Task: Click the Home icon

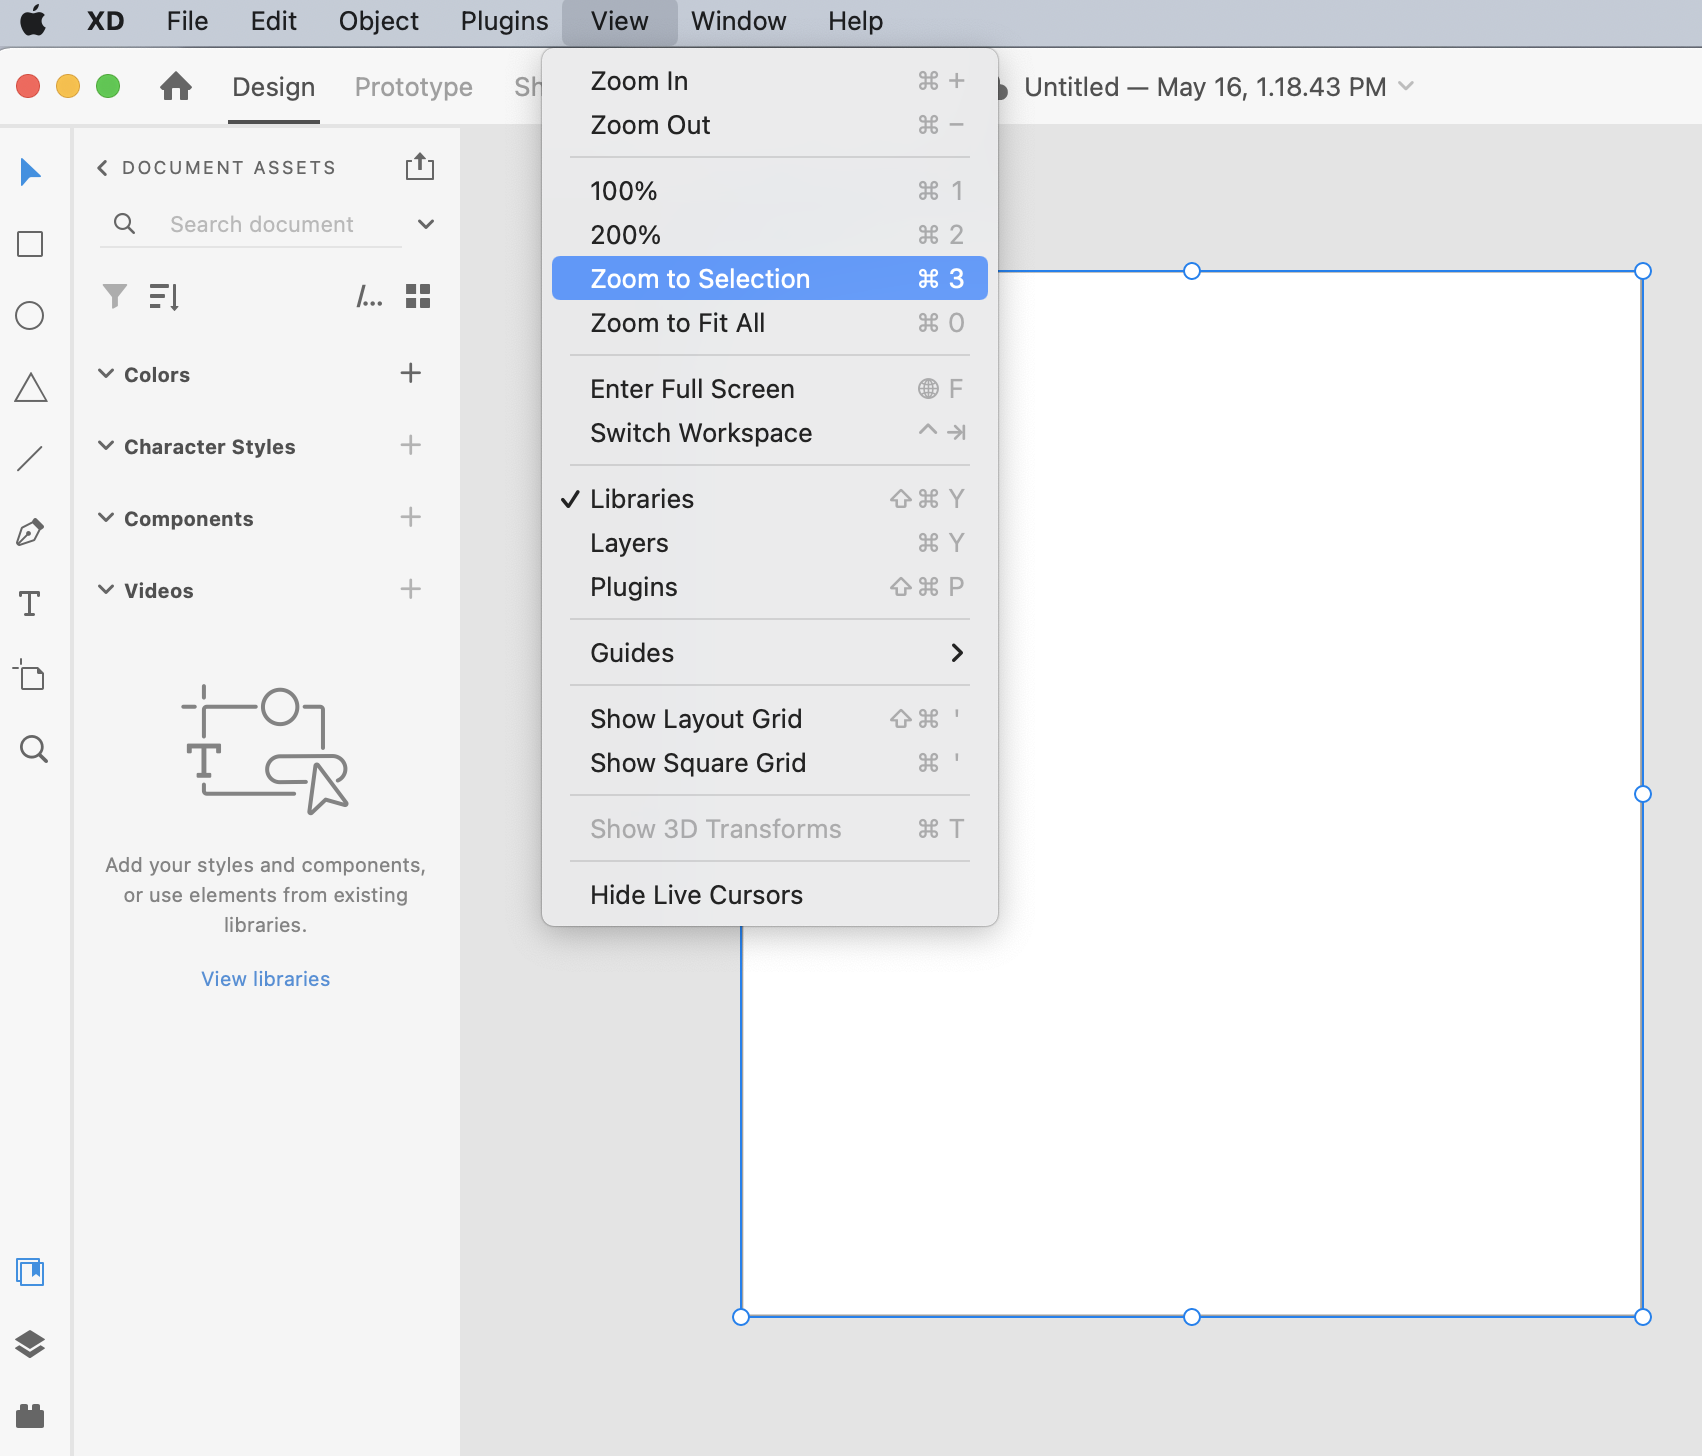Action: pos(176,87)
